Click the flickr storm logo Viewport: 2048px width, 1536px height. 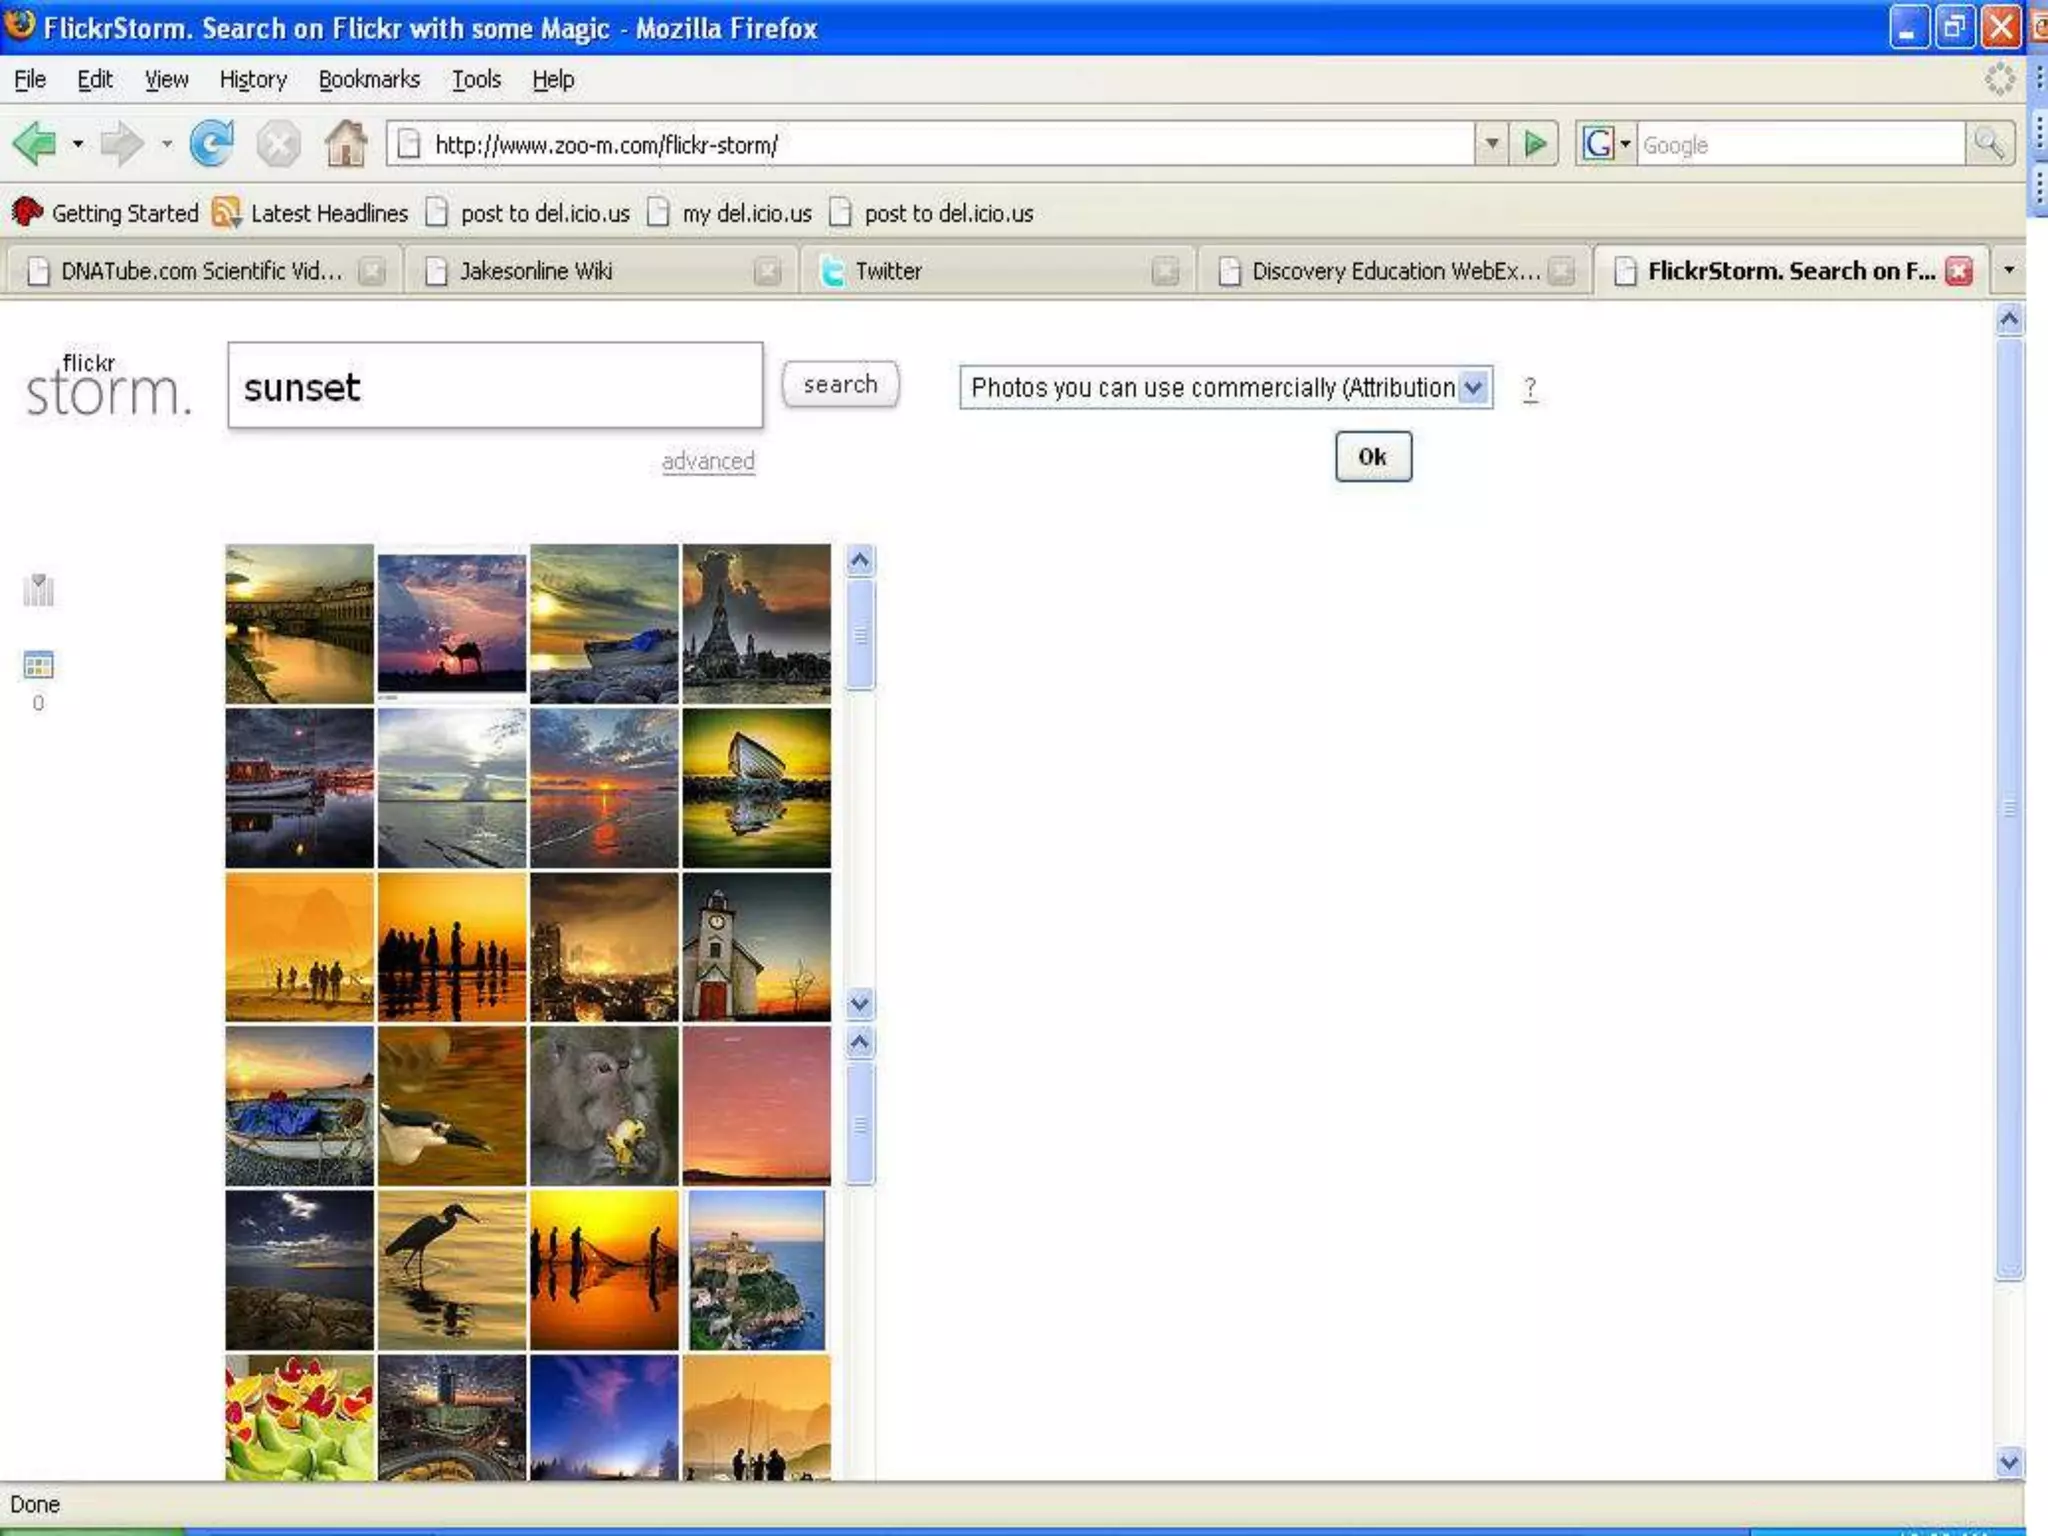[107, 386]
